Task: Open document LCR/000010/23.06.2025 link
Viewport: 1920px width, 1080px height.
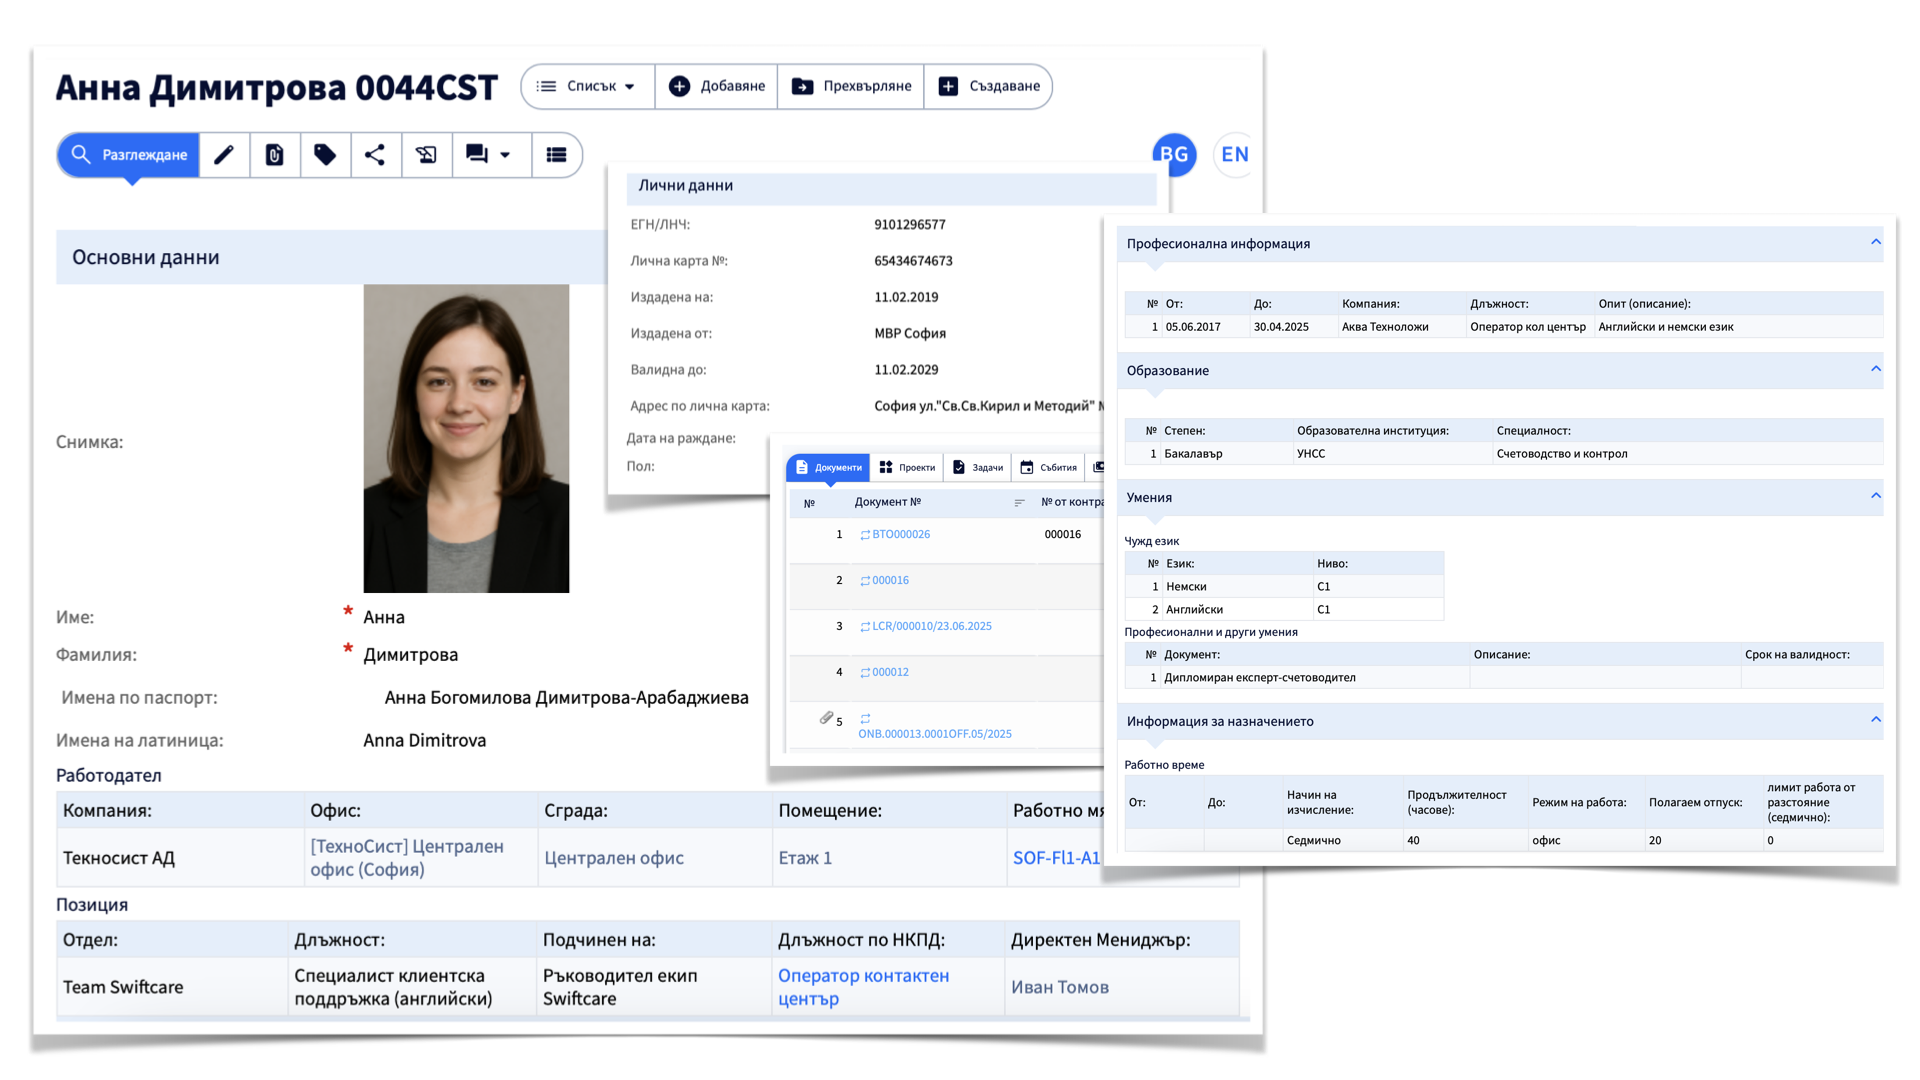Action: pos(932,626)
